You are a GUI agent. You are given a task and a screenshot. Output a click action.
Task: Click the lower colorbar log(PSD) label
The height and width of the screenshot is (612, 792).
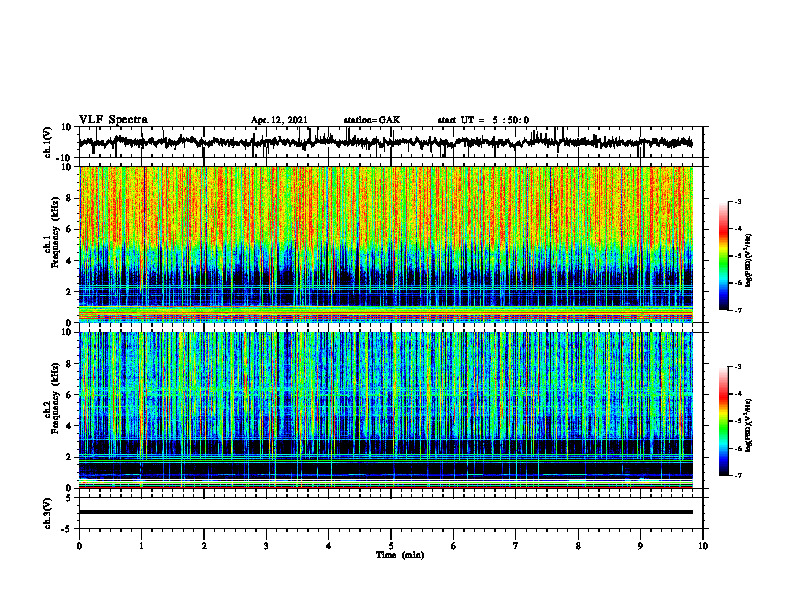[x=749, y=426]
